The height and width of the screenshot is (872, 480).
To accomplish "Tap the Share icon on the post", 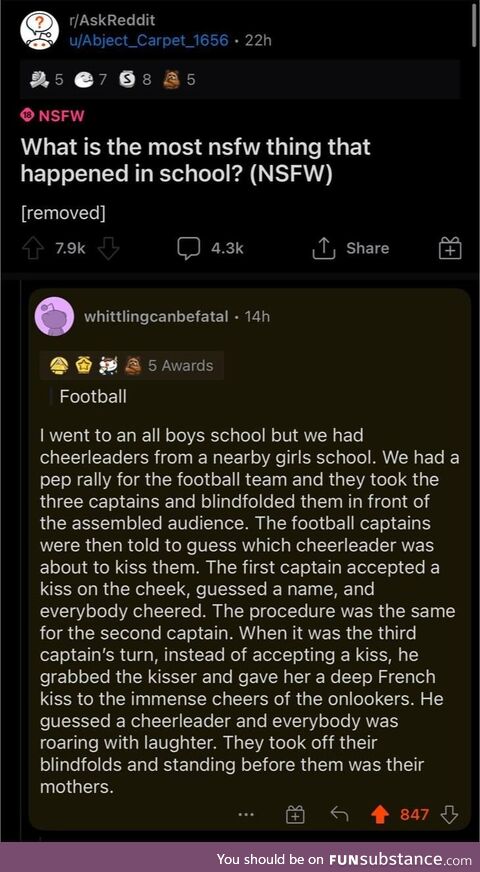I will pos(326,249).
